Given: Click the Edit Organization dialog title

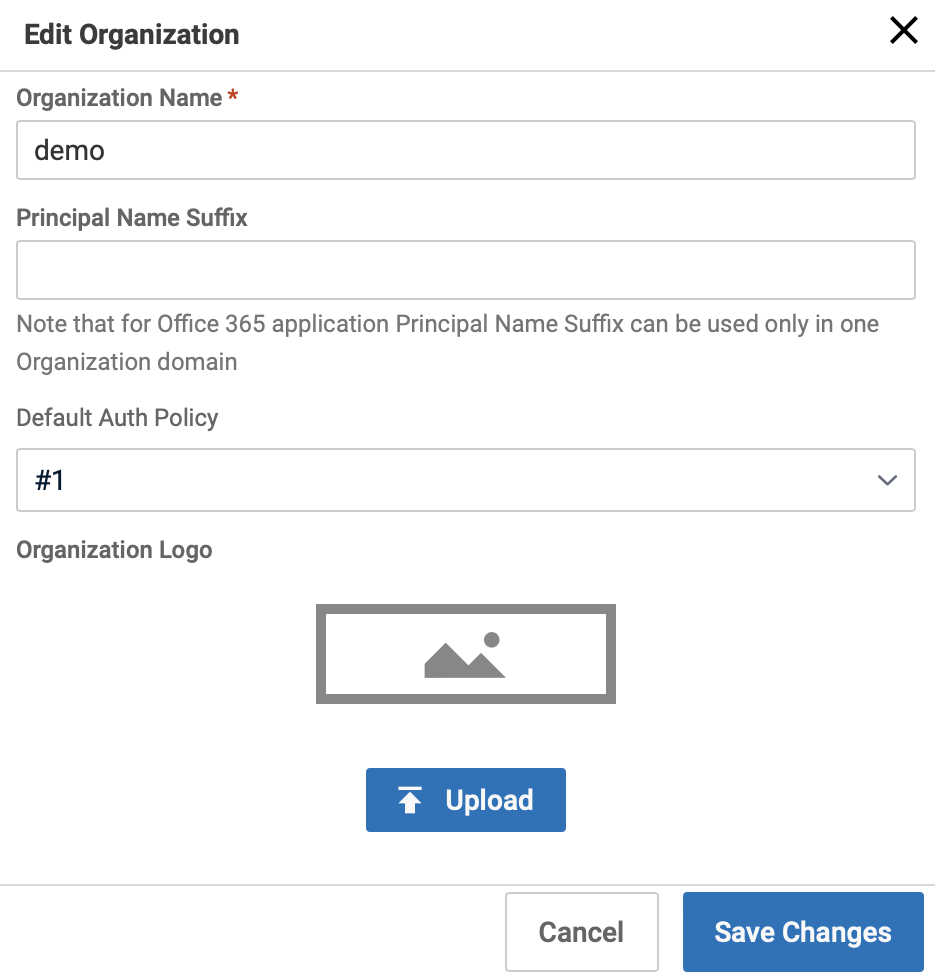Looking at the screenshot, I should [x=131, y=34].
